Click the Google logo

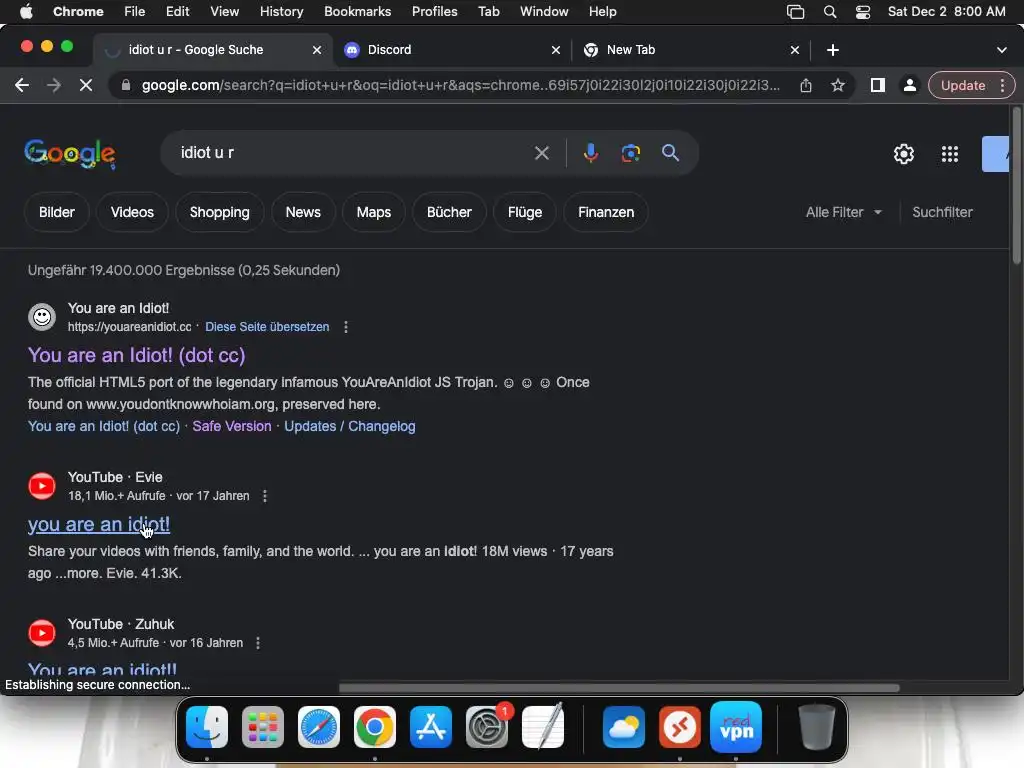click(x=70, y=153)
